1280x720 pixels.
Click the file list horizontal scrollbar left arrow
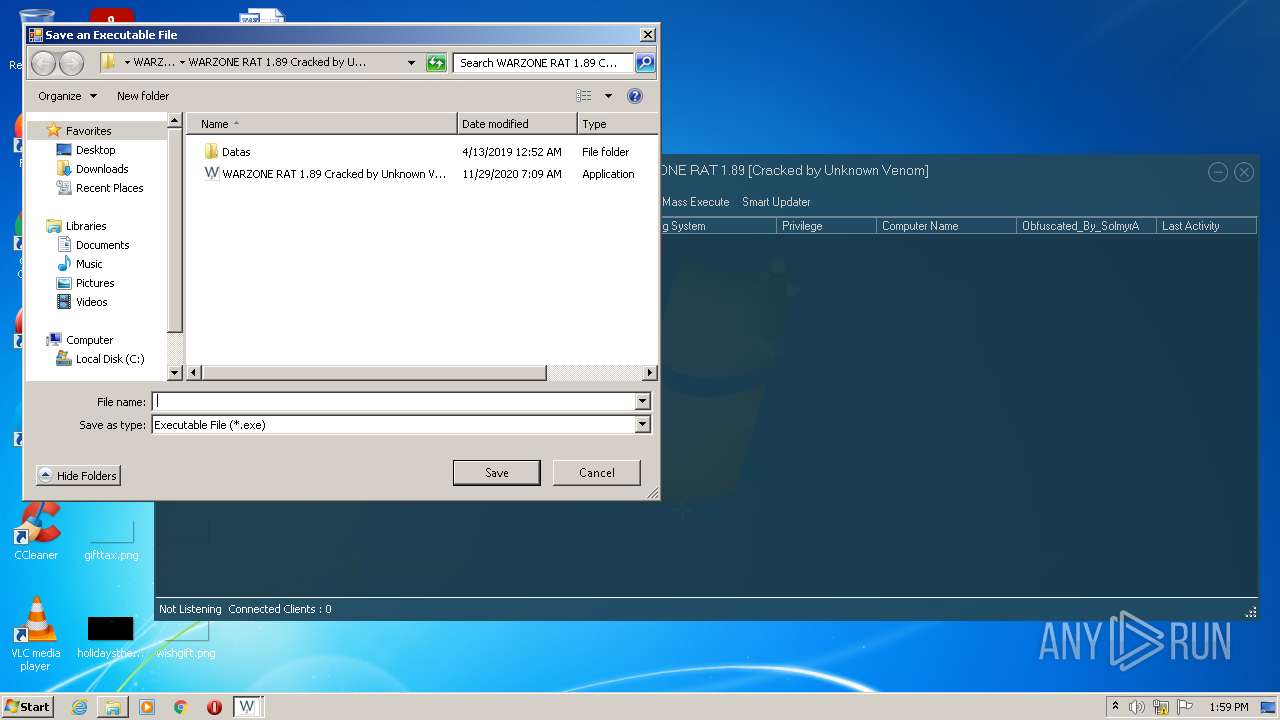click(194, 373)
